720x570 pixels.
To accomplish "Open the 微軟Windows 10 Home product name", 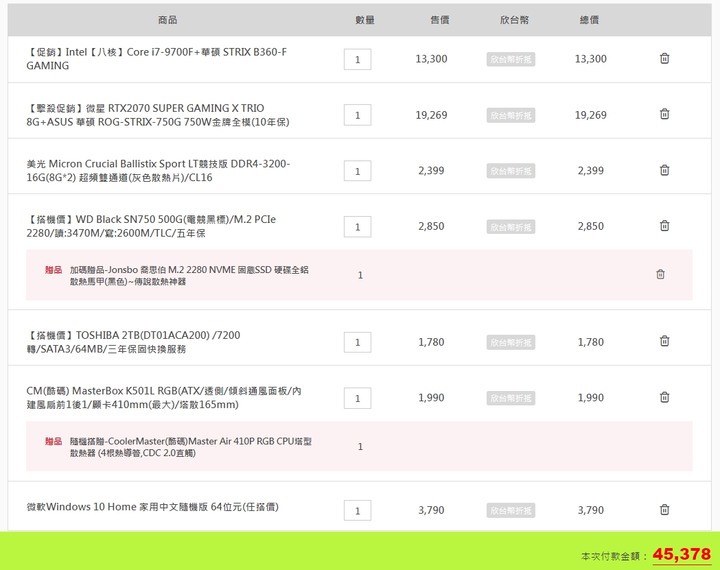I will point(152,507).
